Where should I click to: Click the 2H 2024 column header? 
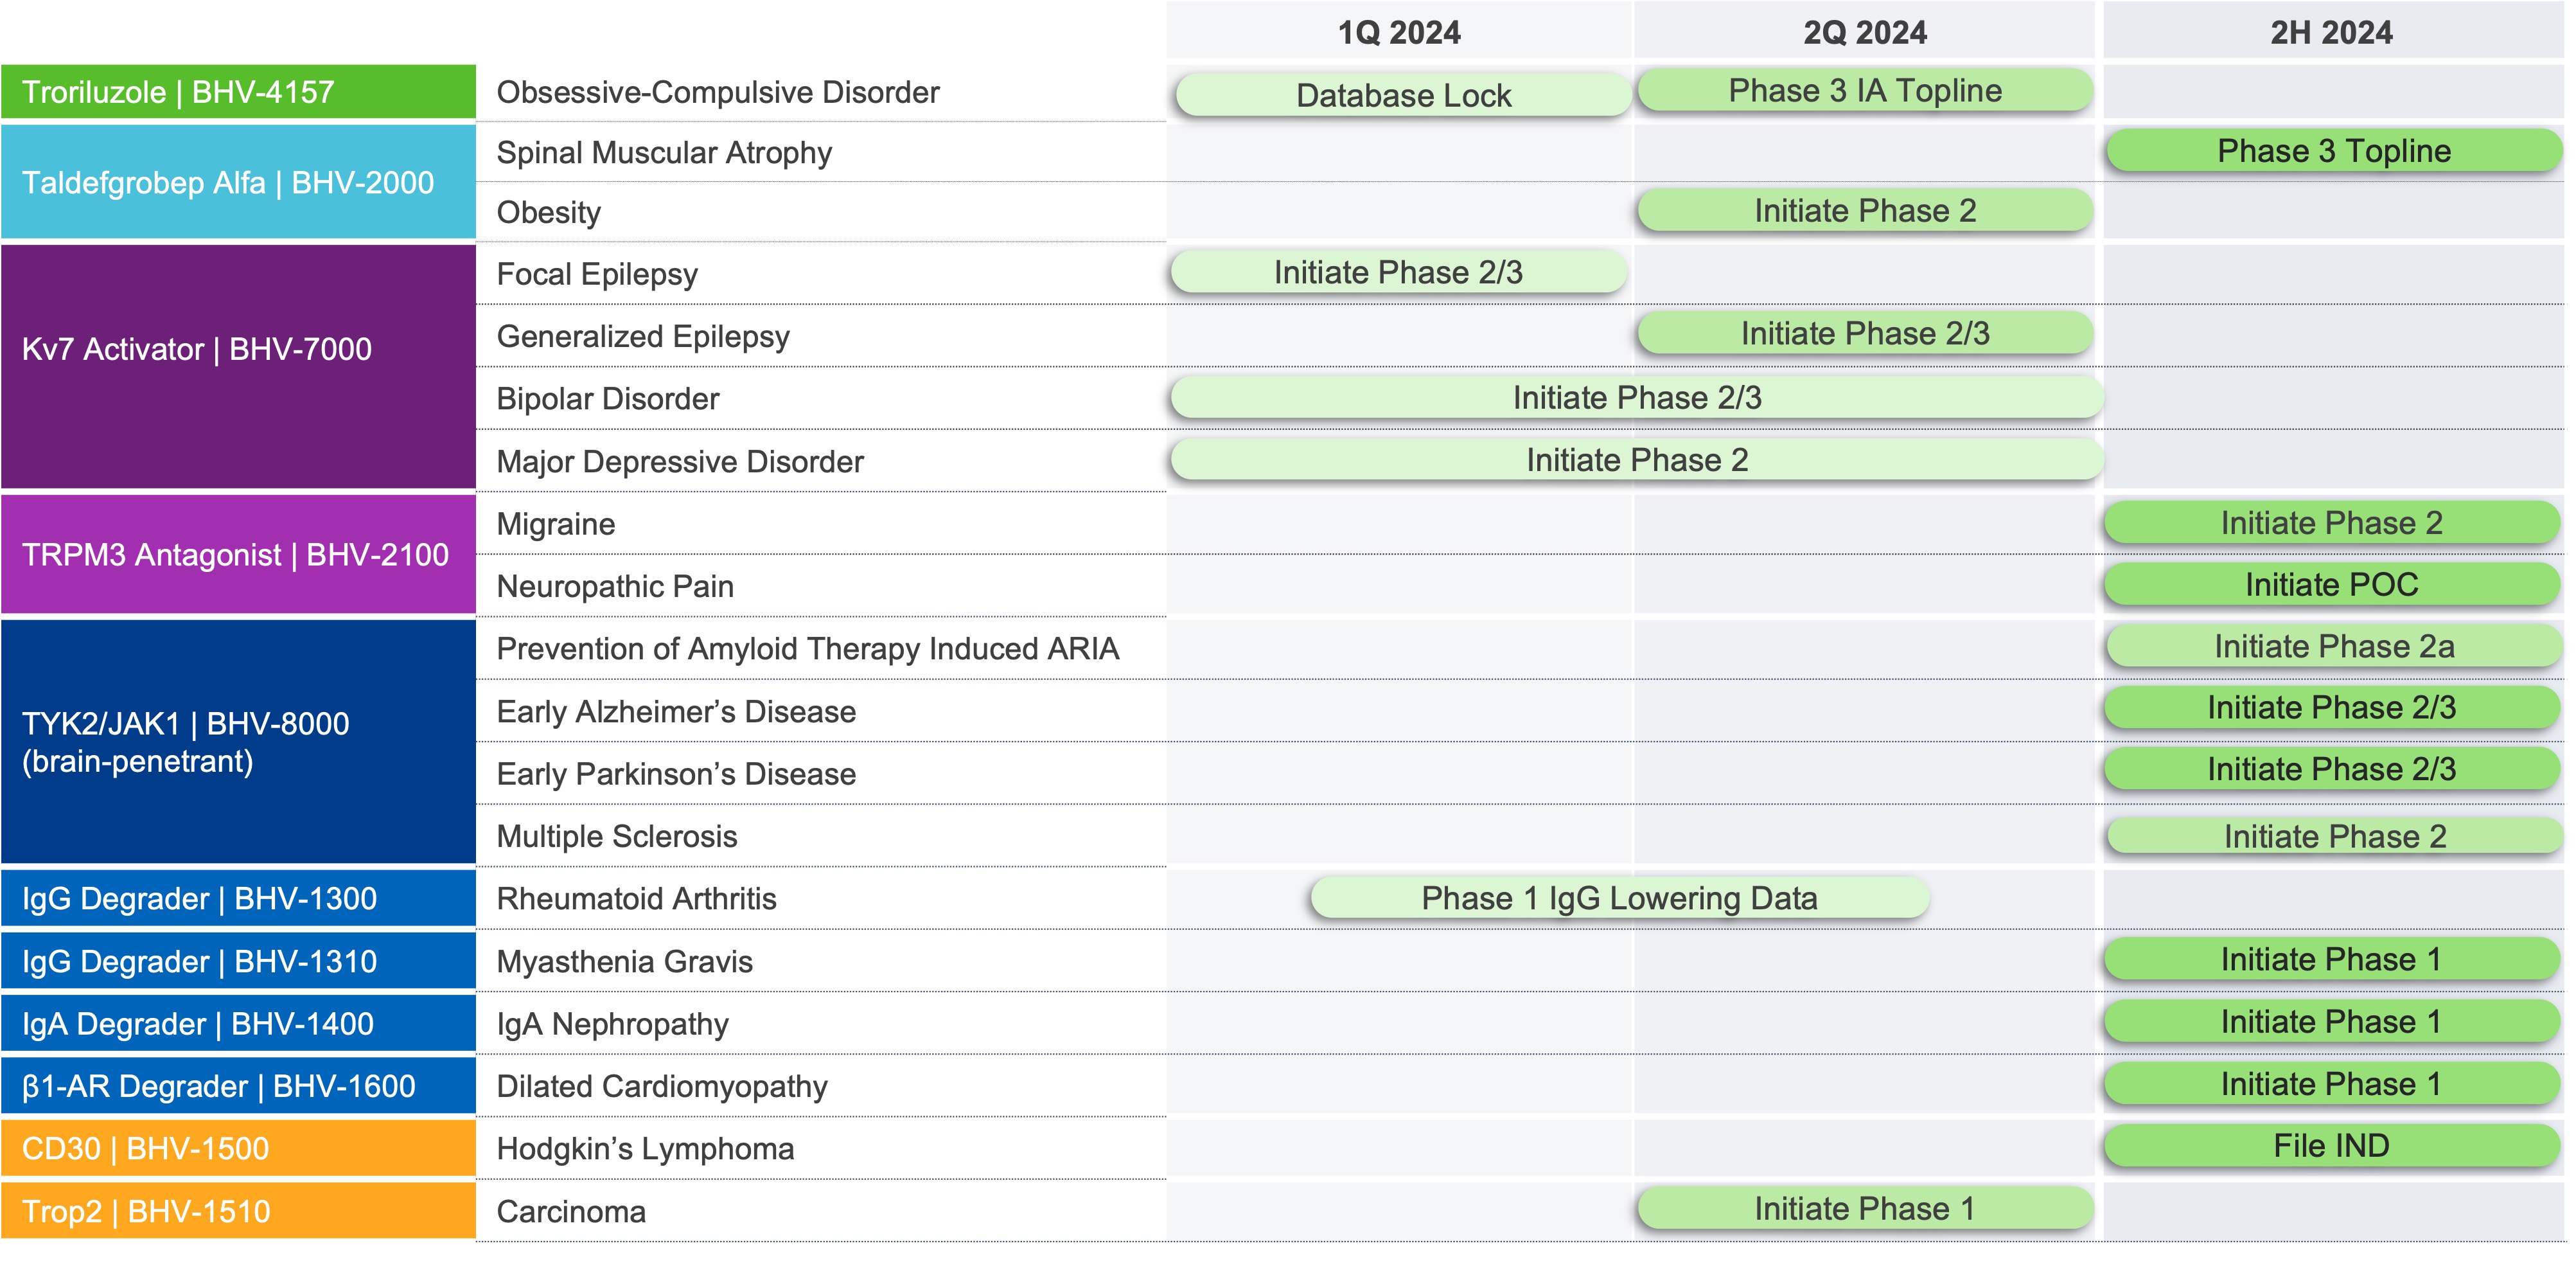pyautogui.click(x=2331, y=32)
